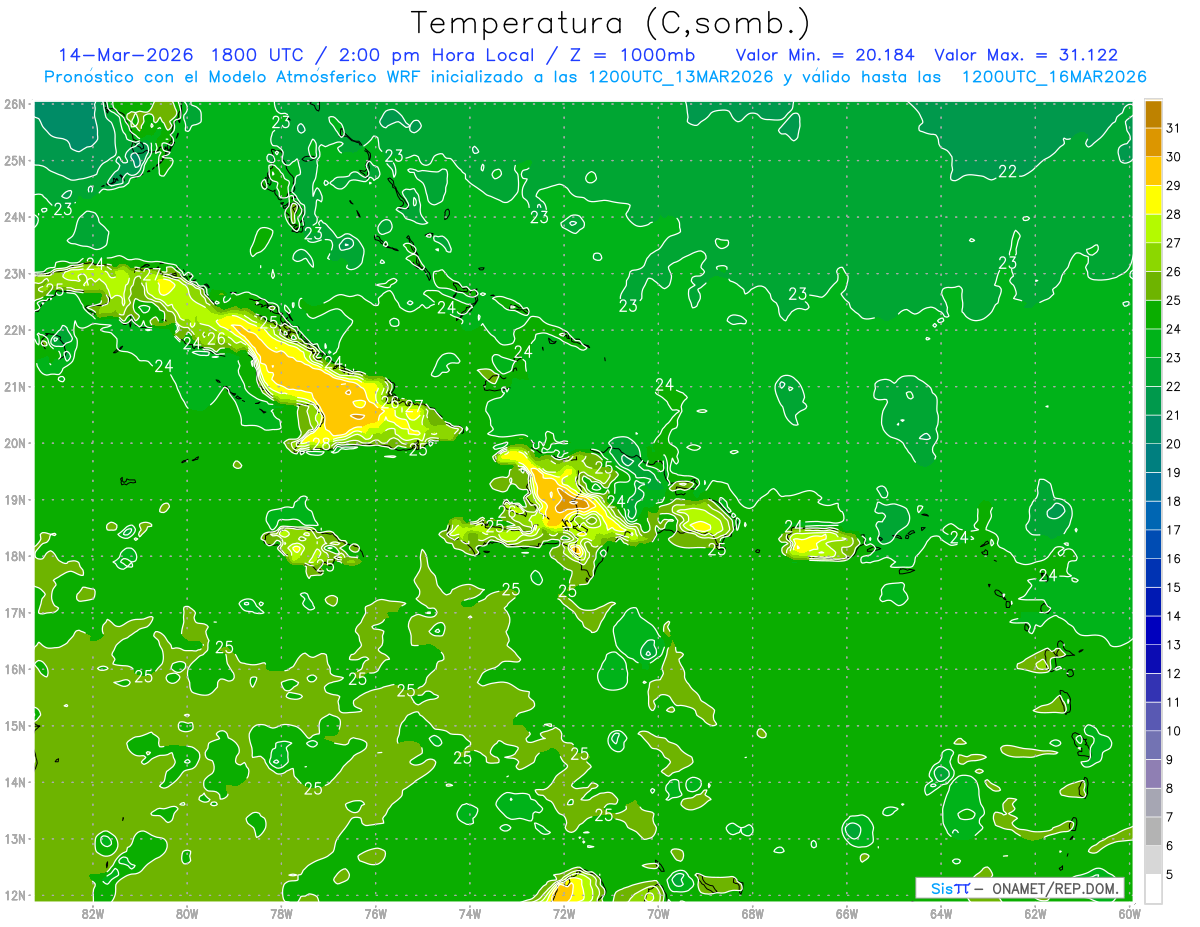This screenshot has height=927, width=1200.
Task: Click the title "Temperatura (C,somb.)"
Action: (611, 22)
